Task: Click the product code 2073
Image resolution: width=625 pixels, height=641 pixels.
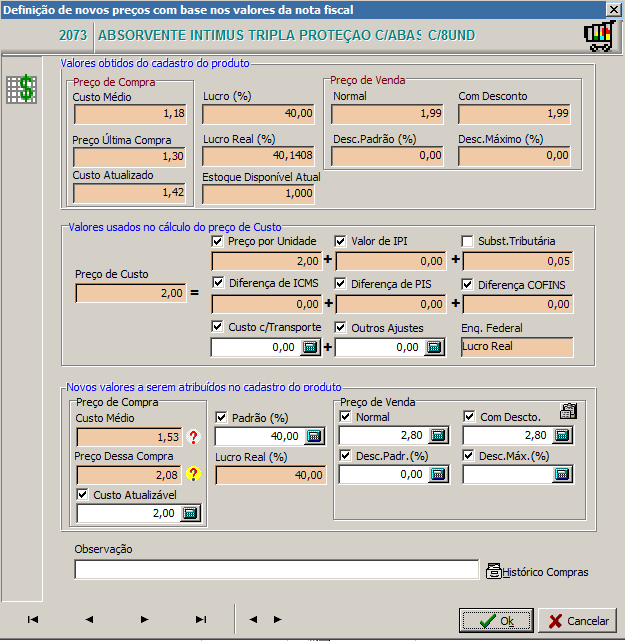Action: pyautogui.click(x=73, y=36)
